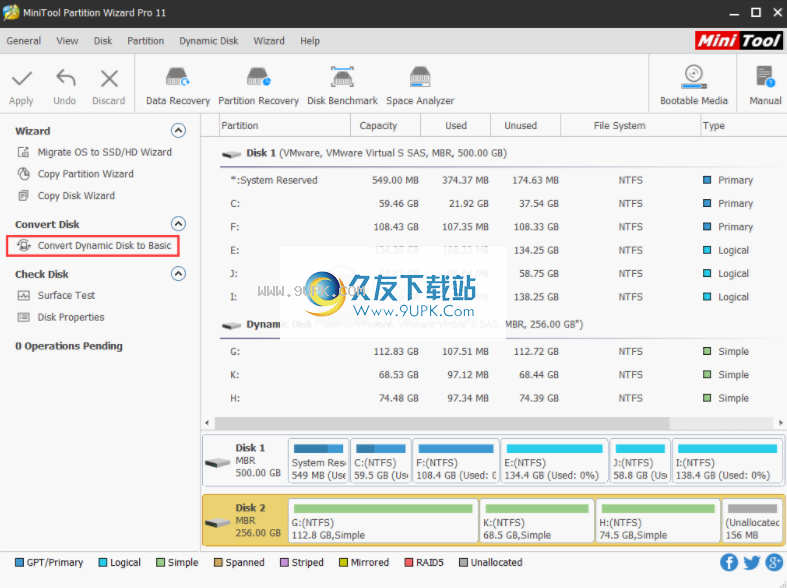
Task: Open the General menu
Action: click(24, 41)
